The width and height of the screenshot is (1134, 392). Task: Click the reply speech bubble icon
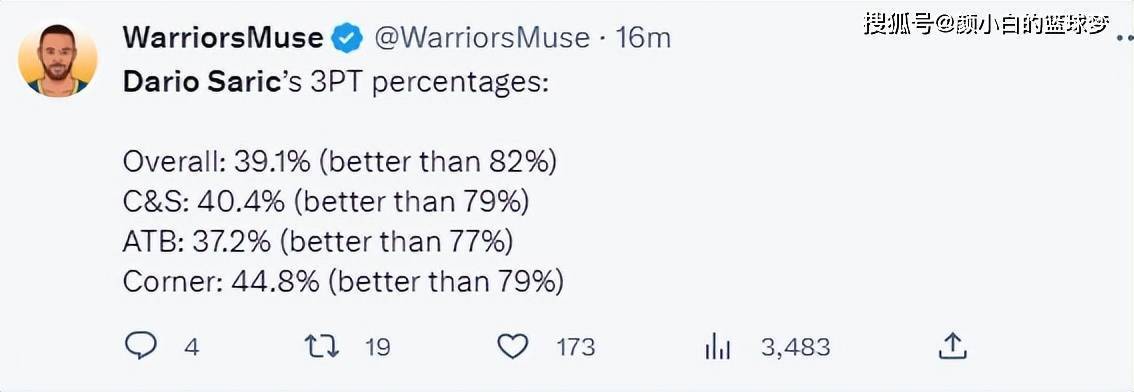coord(140,347)
